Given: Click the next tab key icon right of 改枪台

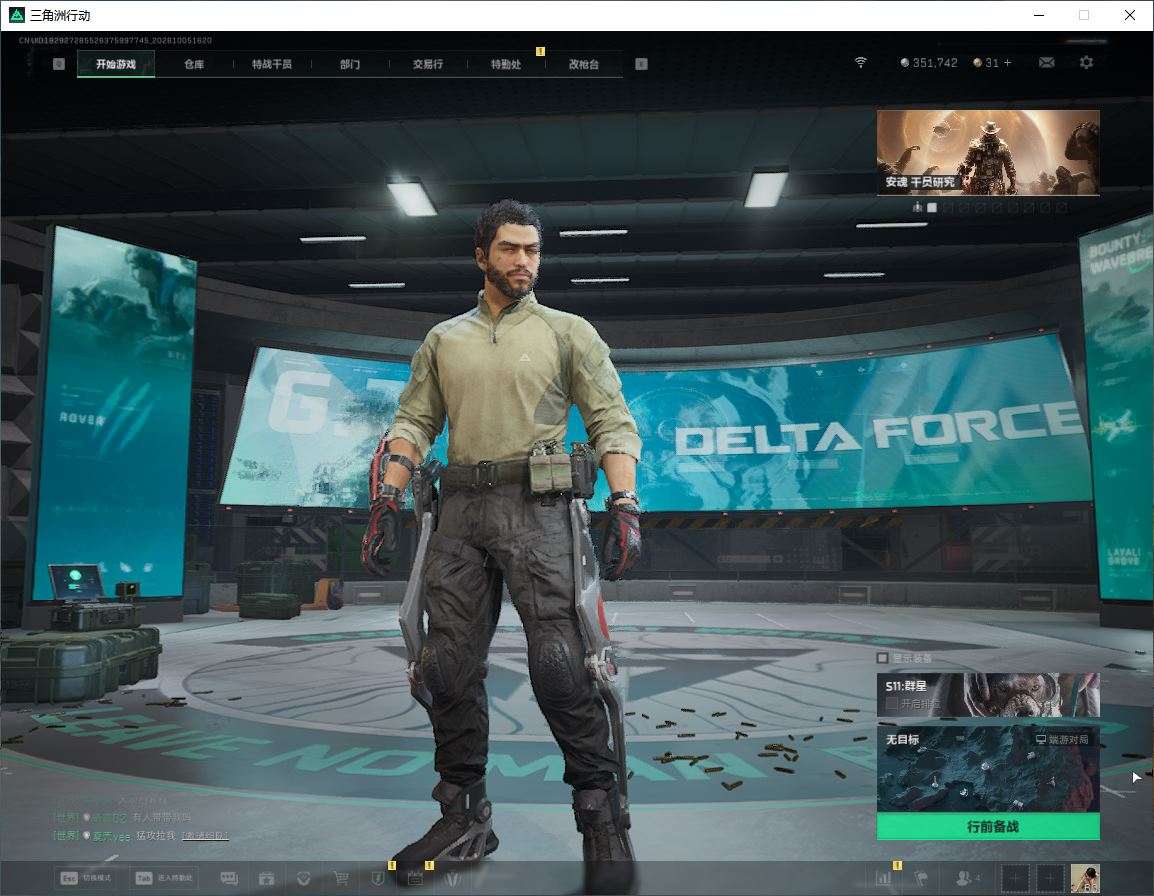Looking at the screenshot, I should pyautogui.click(x=641, y=64).
